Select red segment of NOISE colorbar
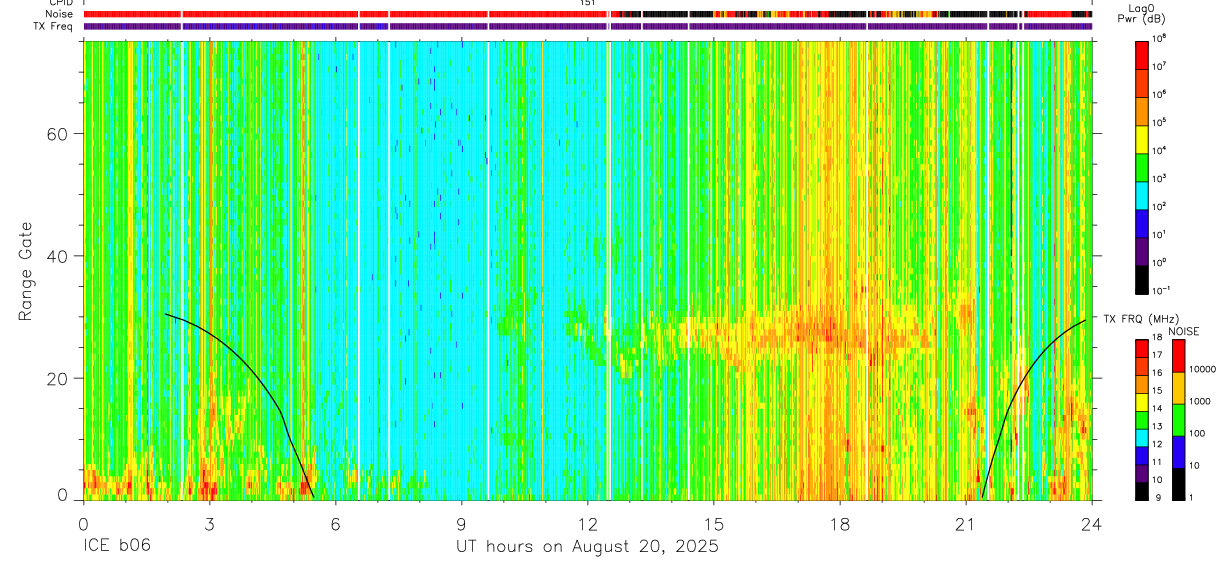The height and width of the screenshot is (567, 1228). 1177,356
